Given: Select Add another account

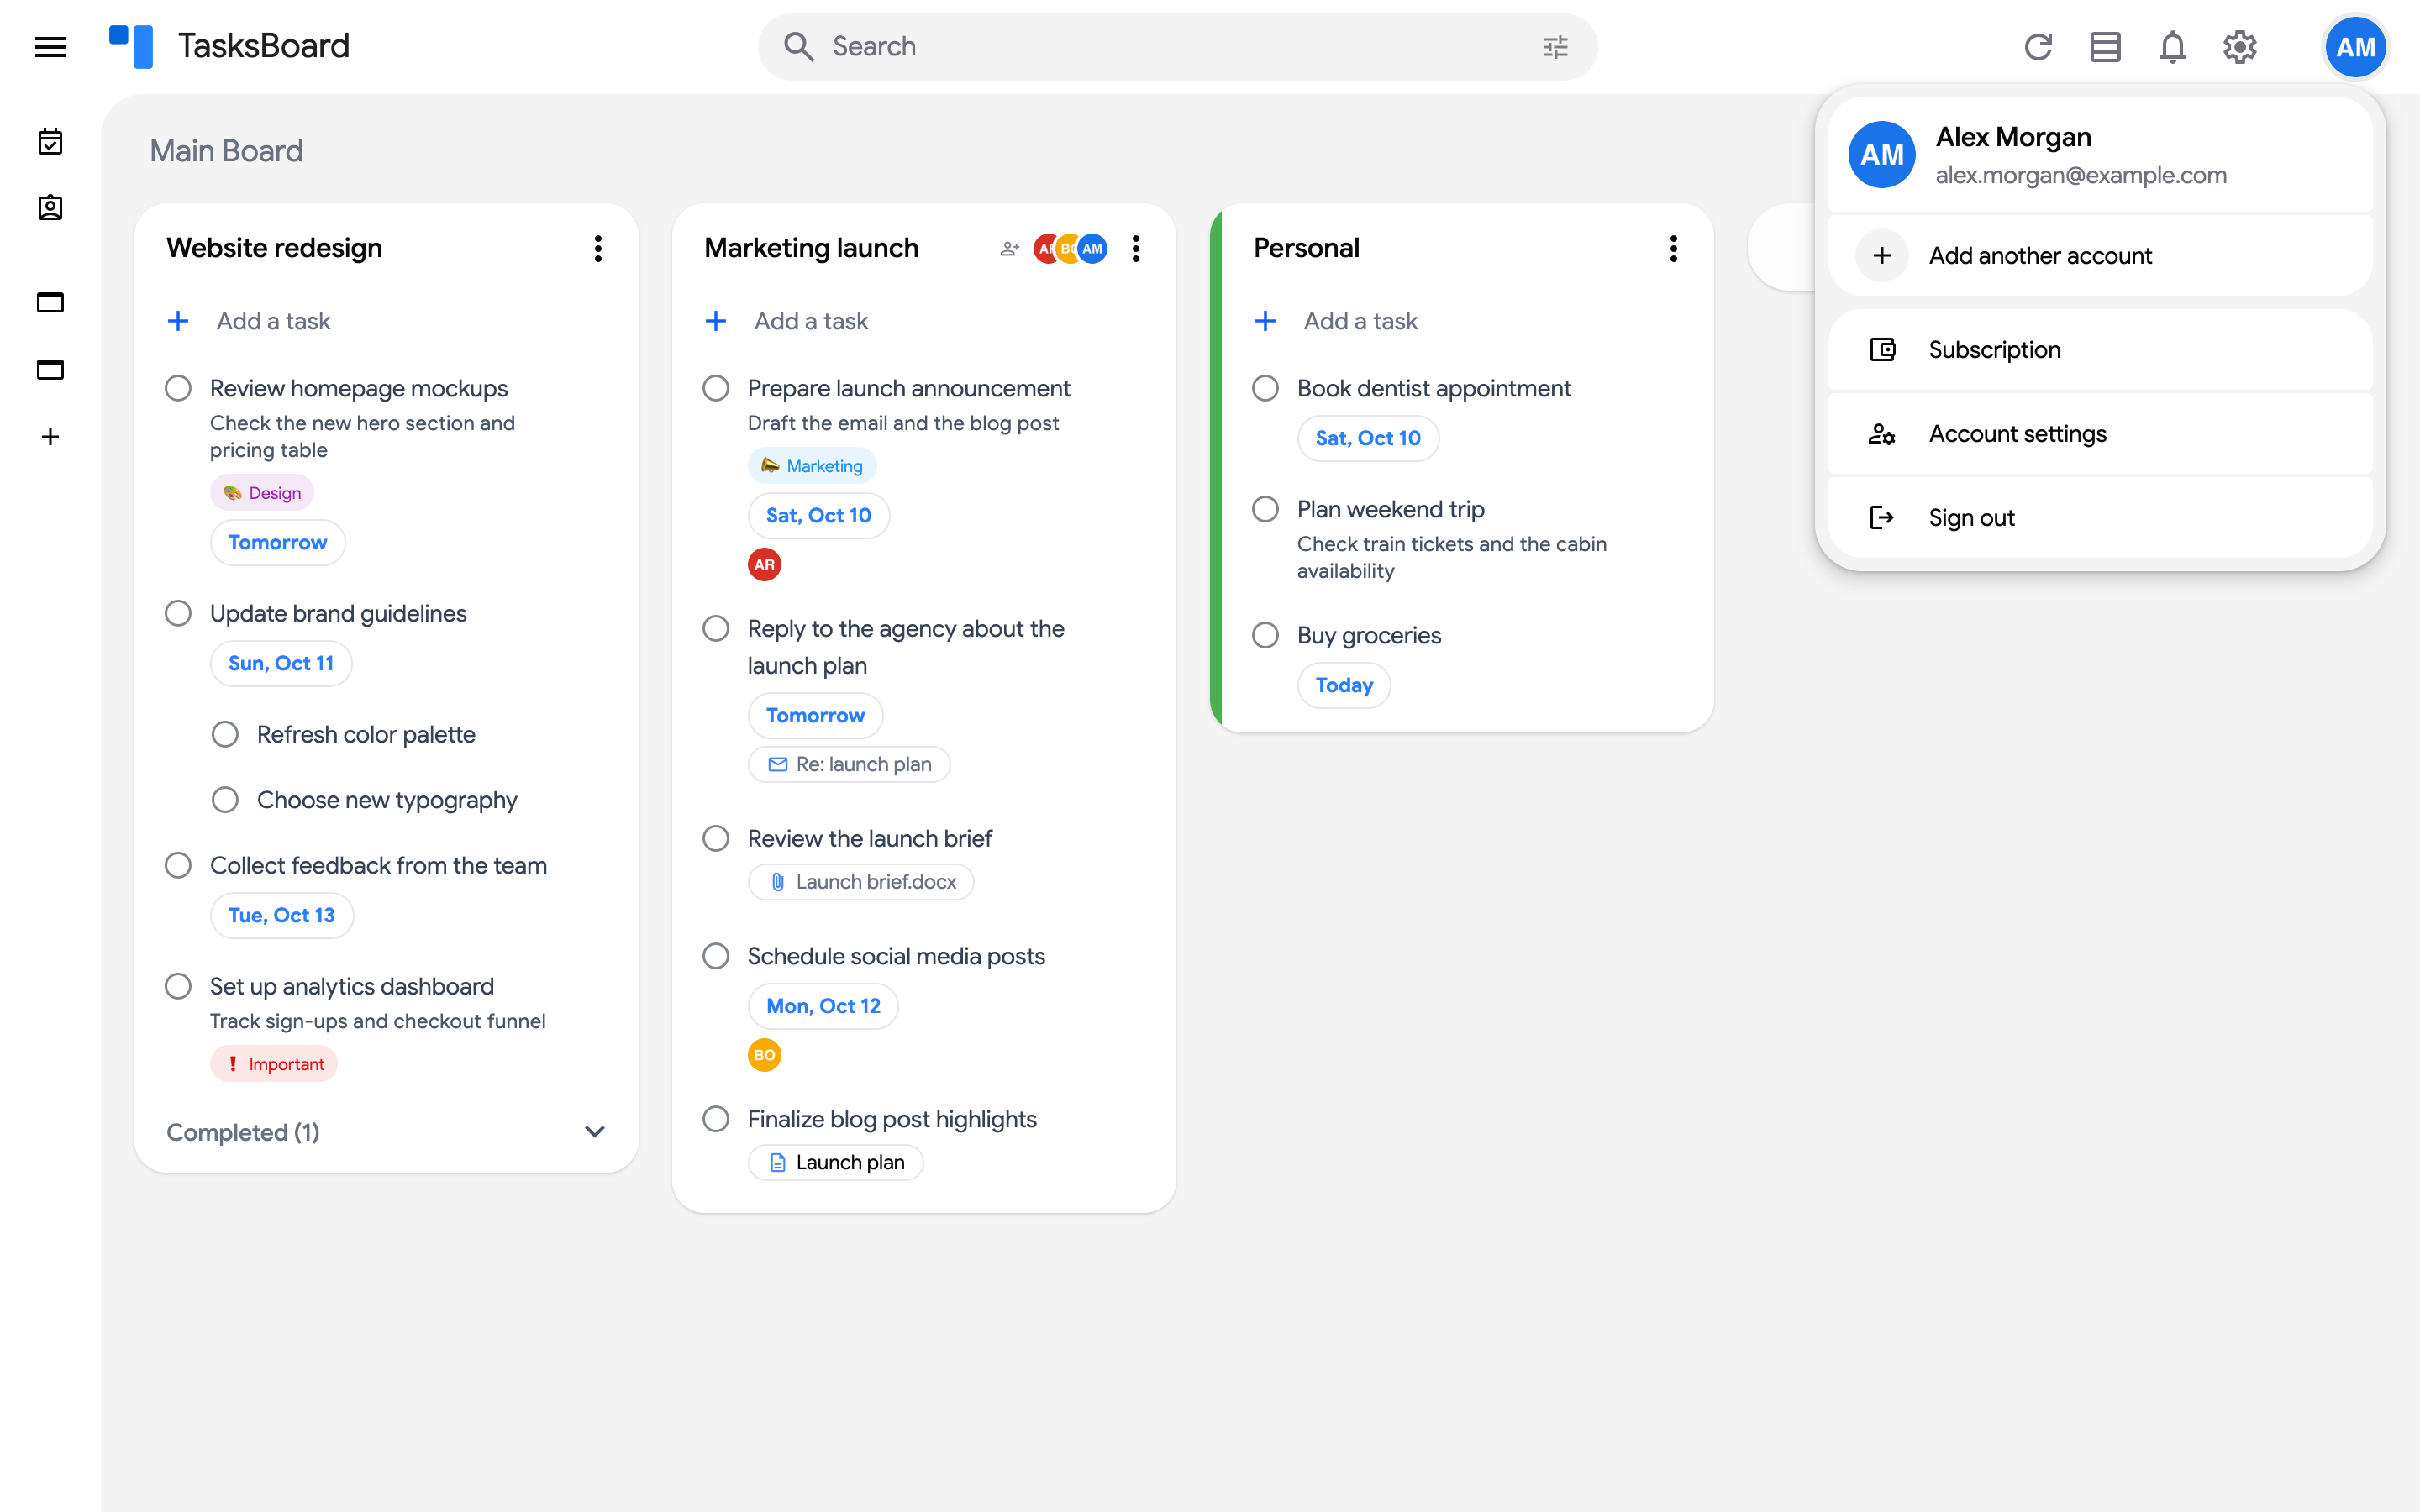Looking at the screenshot, I should point(2100,255).
